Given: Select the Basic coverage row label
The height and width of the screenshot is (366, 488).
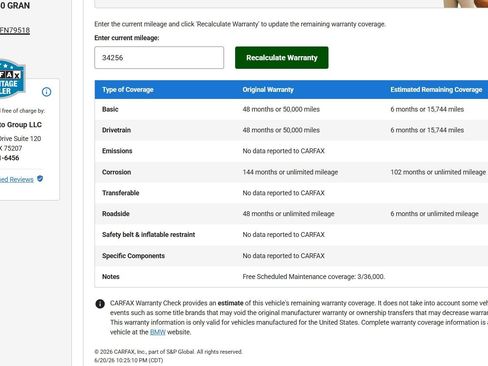Looking at the screenshot, I should coord(110,109).
